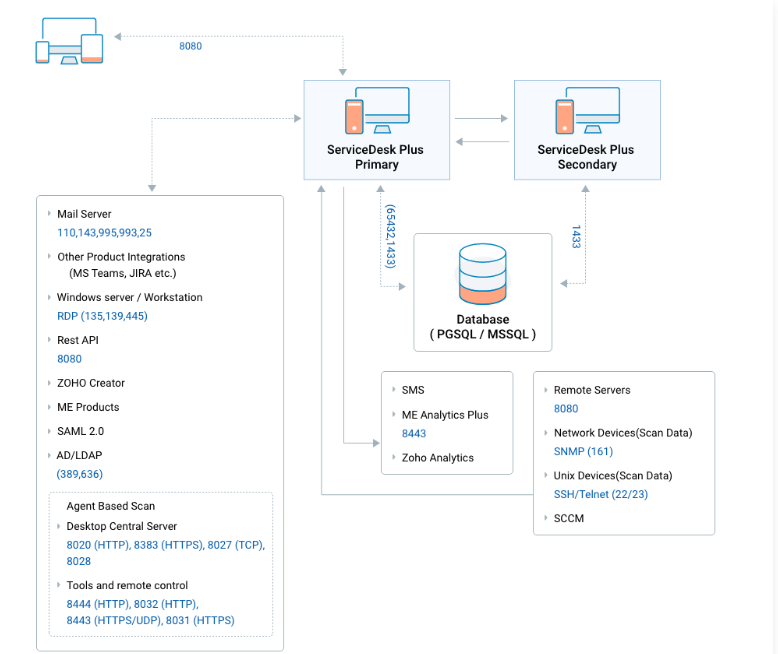Click Windows server / Workstation entry
778x654 pixels.
[x=130, y=297]
